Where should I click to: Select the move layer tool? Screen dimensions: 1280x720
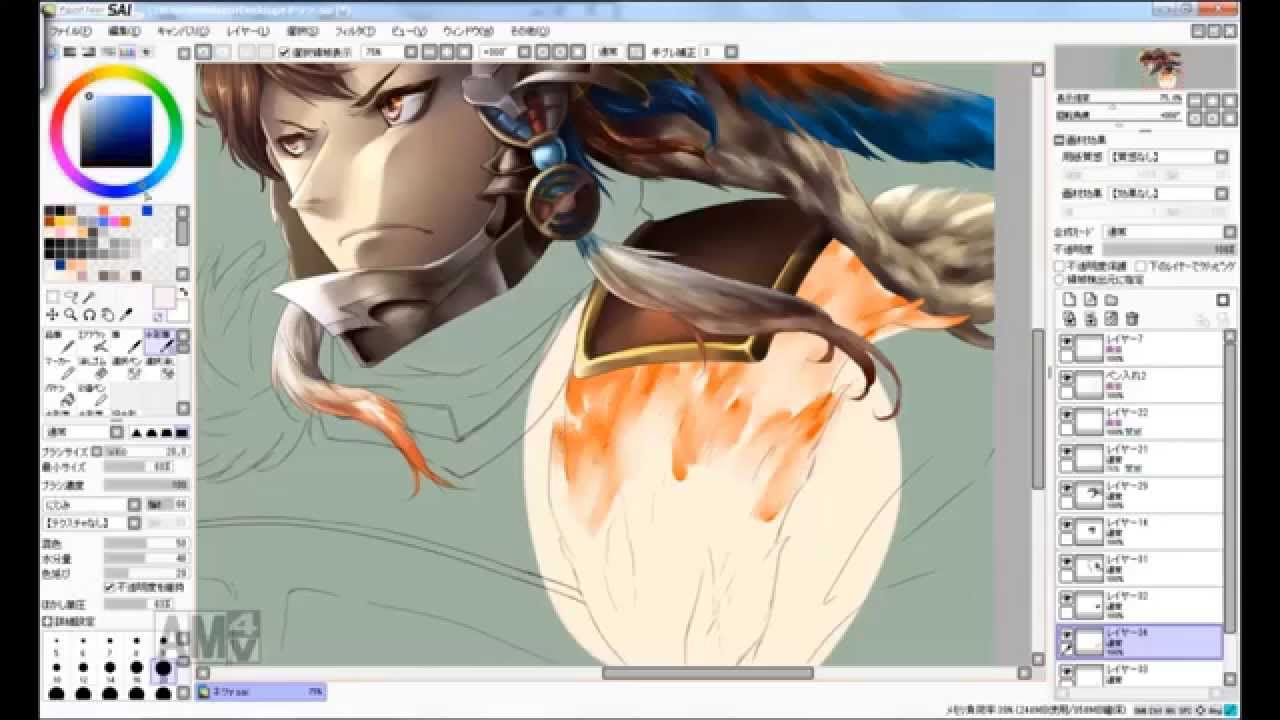(52, 315)
